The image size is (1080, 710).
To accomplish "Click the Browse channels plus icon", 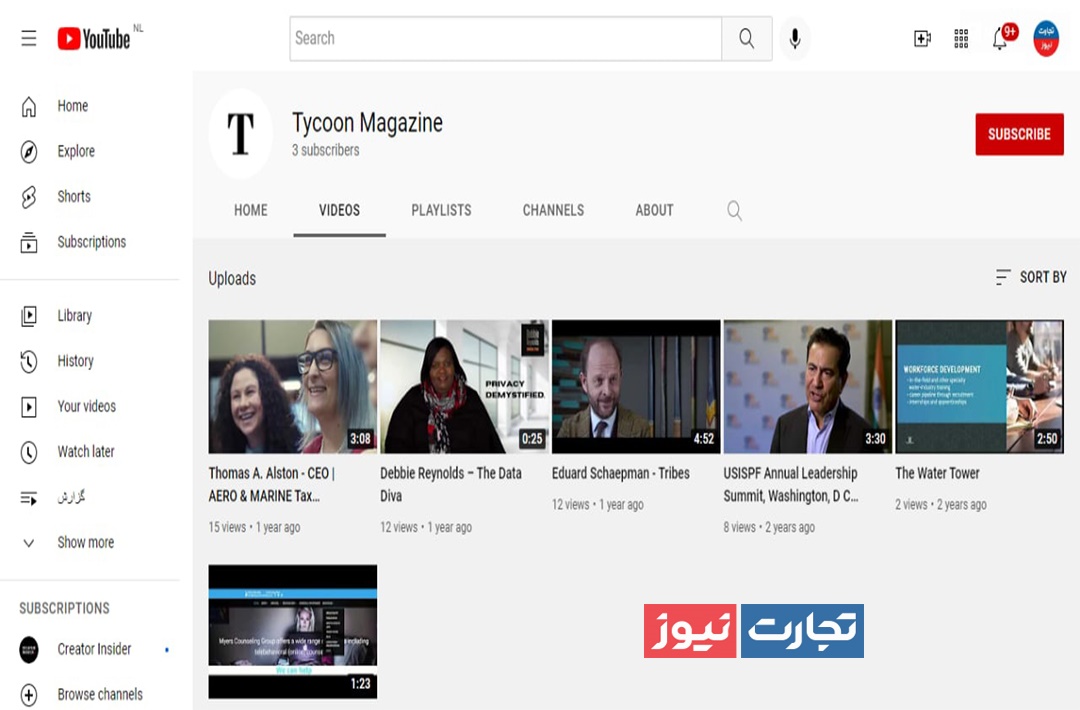I will (x=29, y=695).
